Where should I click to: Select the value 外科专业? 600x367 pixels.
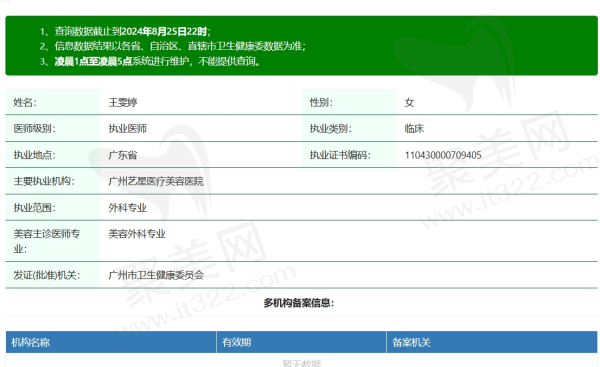(127, 208)
